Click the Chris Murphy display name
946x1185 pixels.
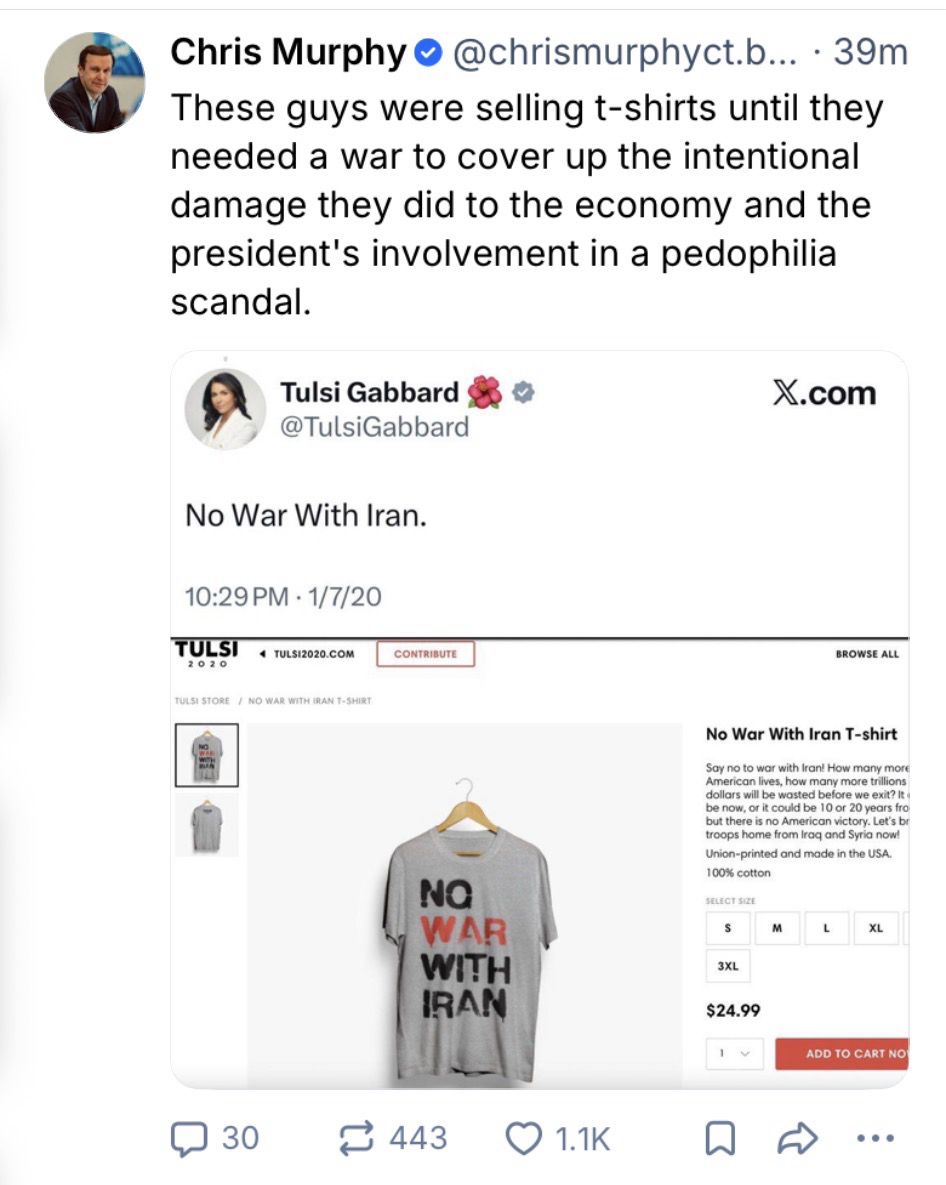[x=287, y=53]
